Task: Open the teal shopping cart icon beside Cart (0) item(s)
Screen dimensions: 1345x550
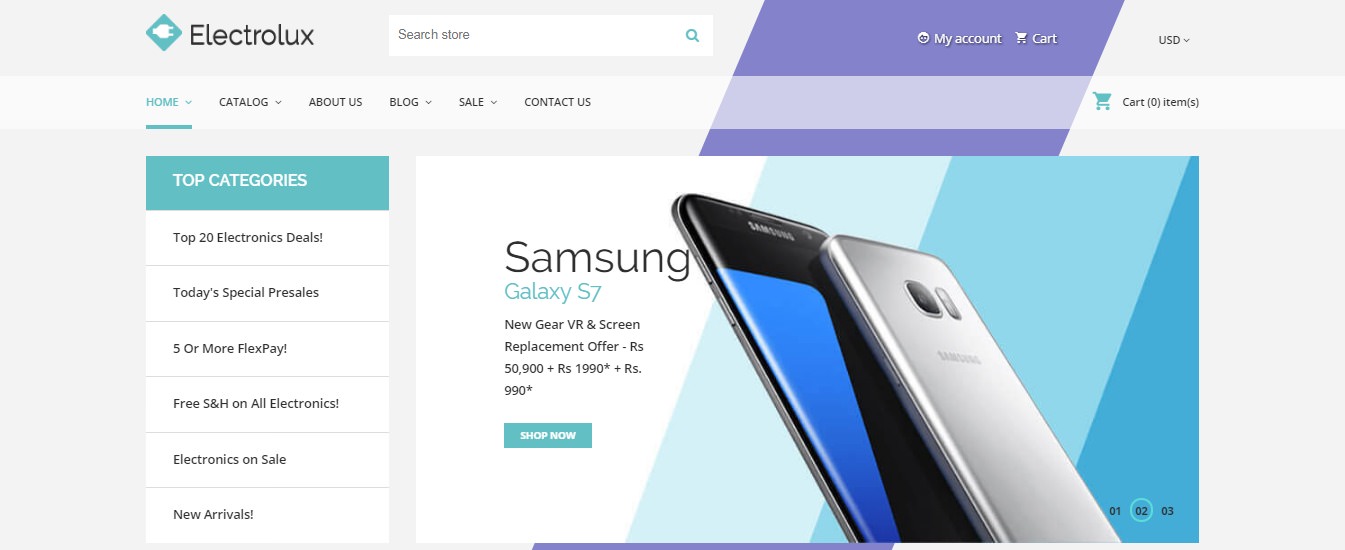Action: (1102, 101)
